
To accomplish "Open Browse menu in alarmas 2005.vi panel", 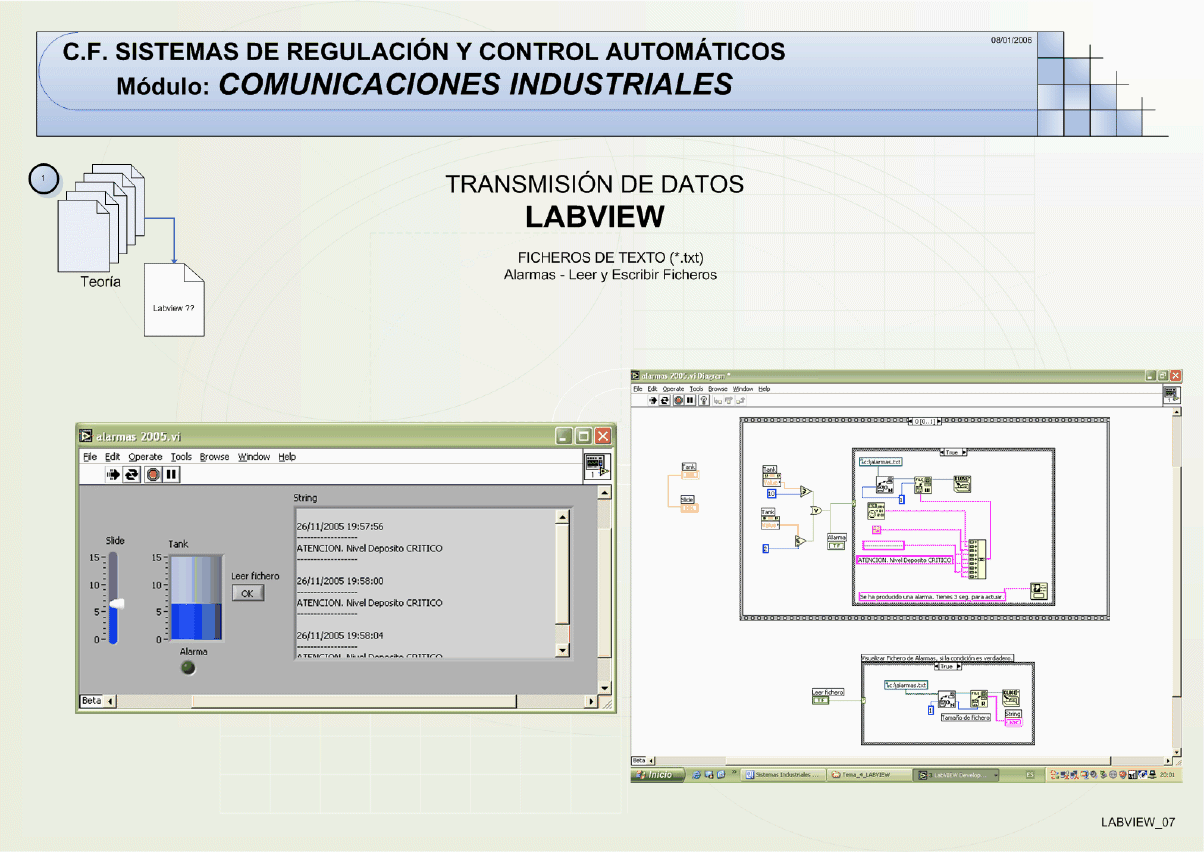I will [215, 457].
